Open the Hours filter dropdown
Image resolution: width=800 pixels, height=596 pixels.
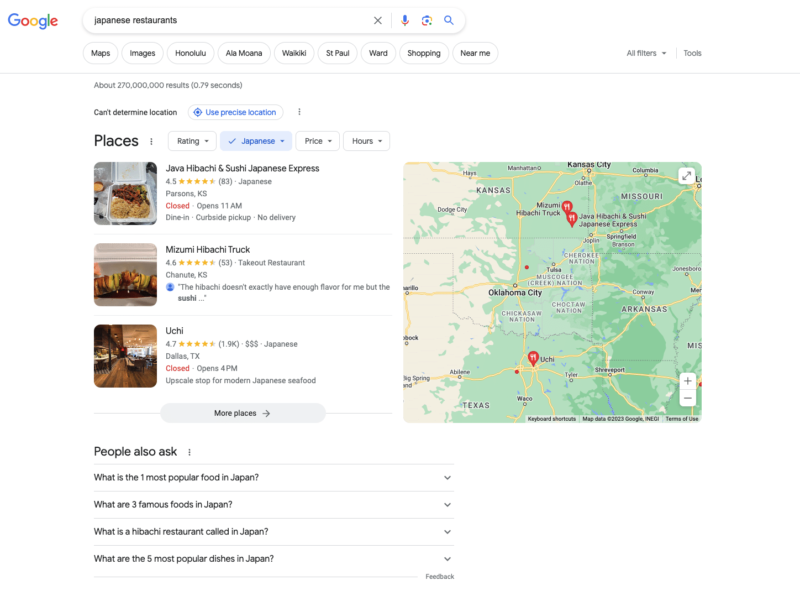367,141
